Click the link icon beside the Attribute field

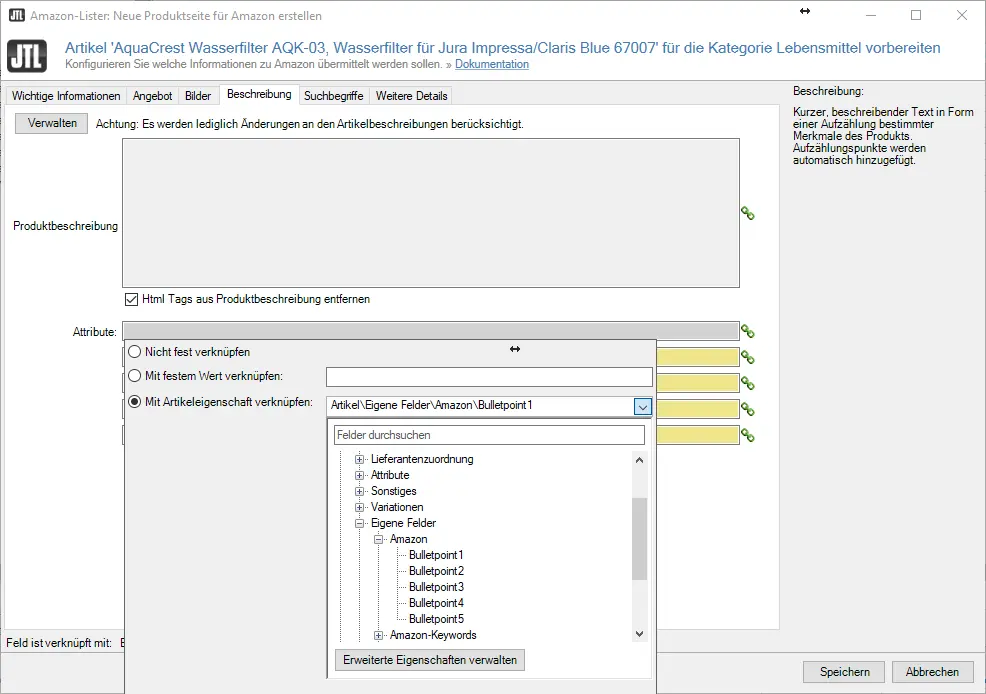pos(748,331)
